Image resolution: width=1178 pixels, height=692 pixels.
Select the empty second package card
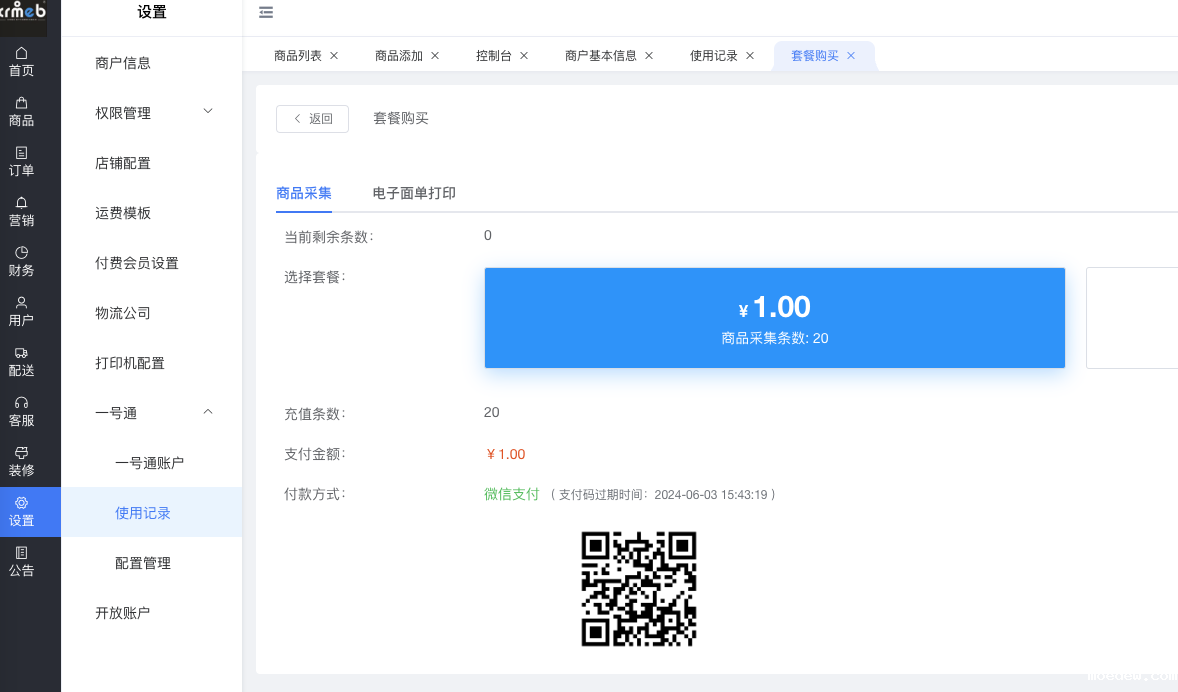[x=1131, y=318]
